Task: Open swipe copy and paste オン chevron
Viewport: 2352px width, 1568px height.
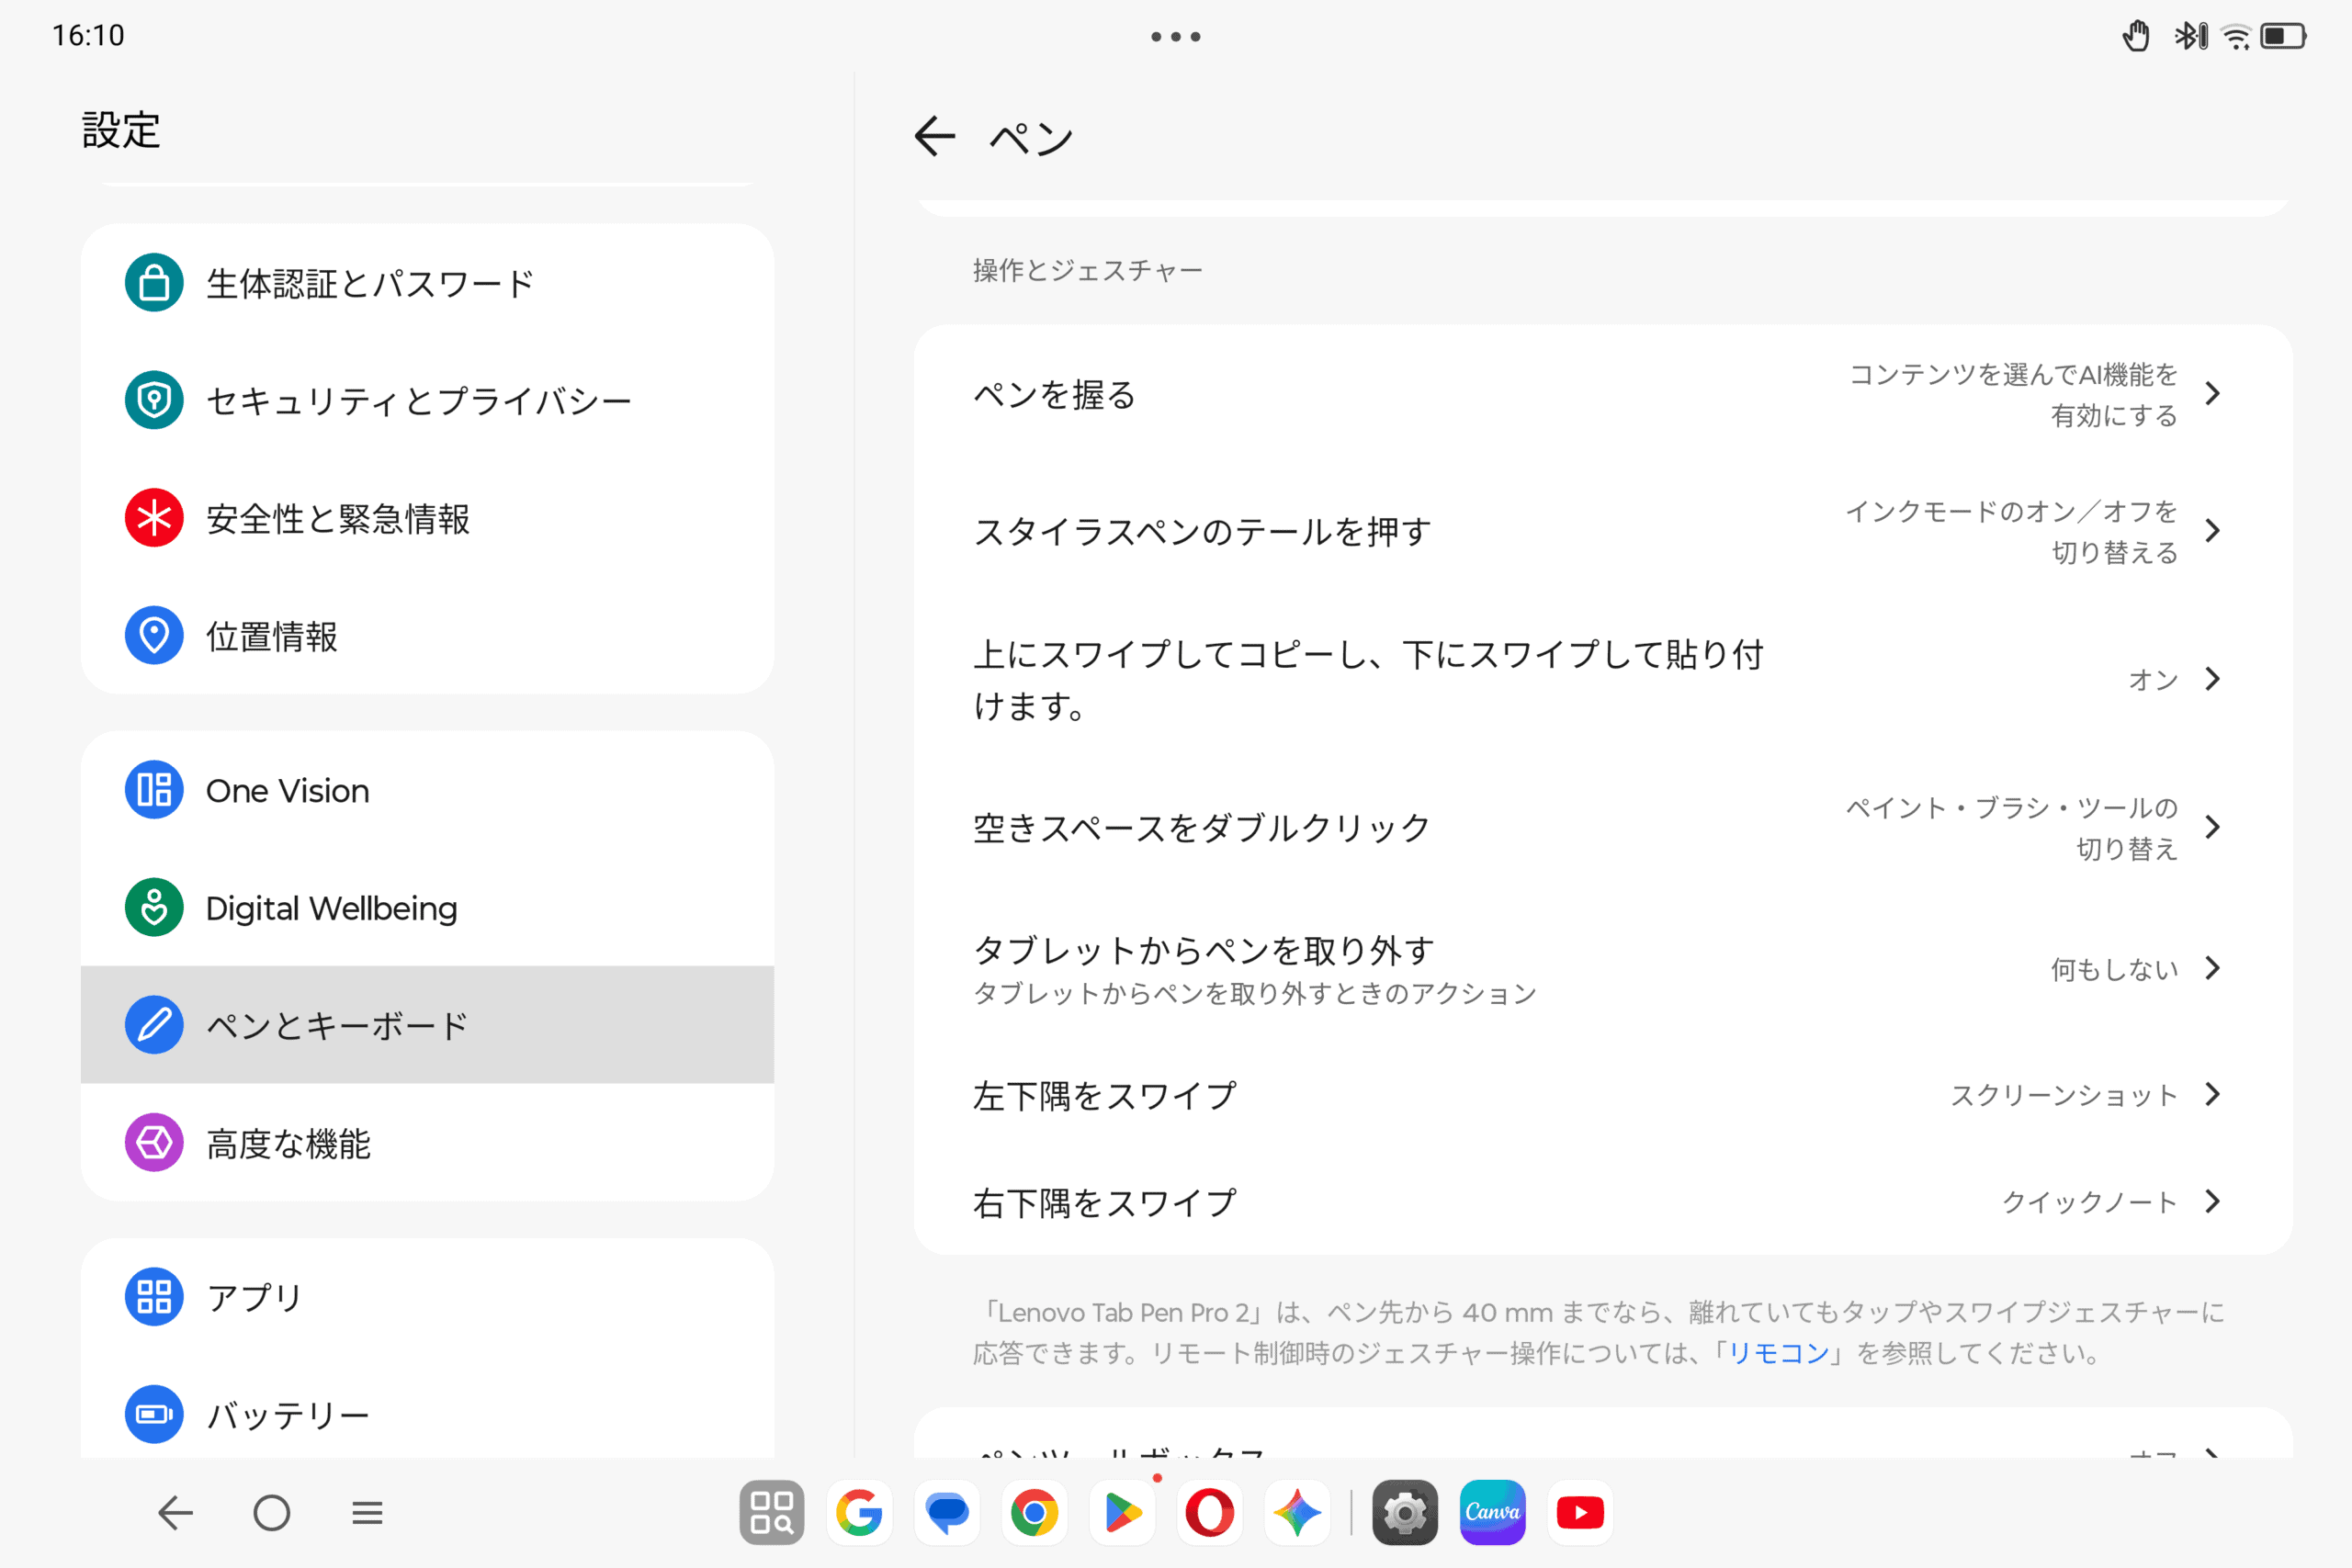Action: point(2213,679)
